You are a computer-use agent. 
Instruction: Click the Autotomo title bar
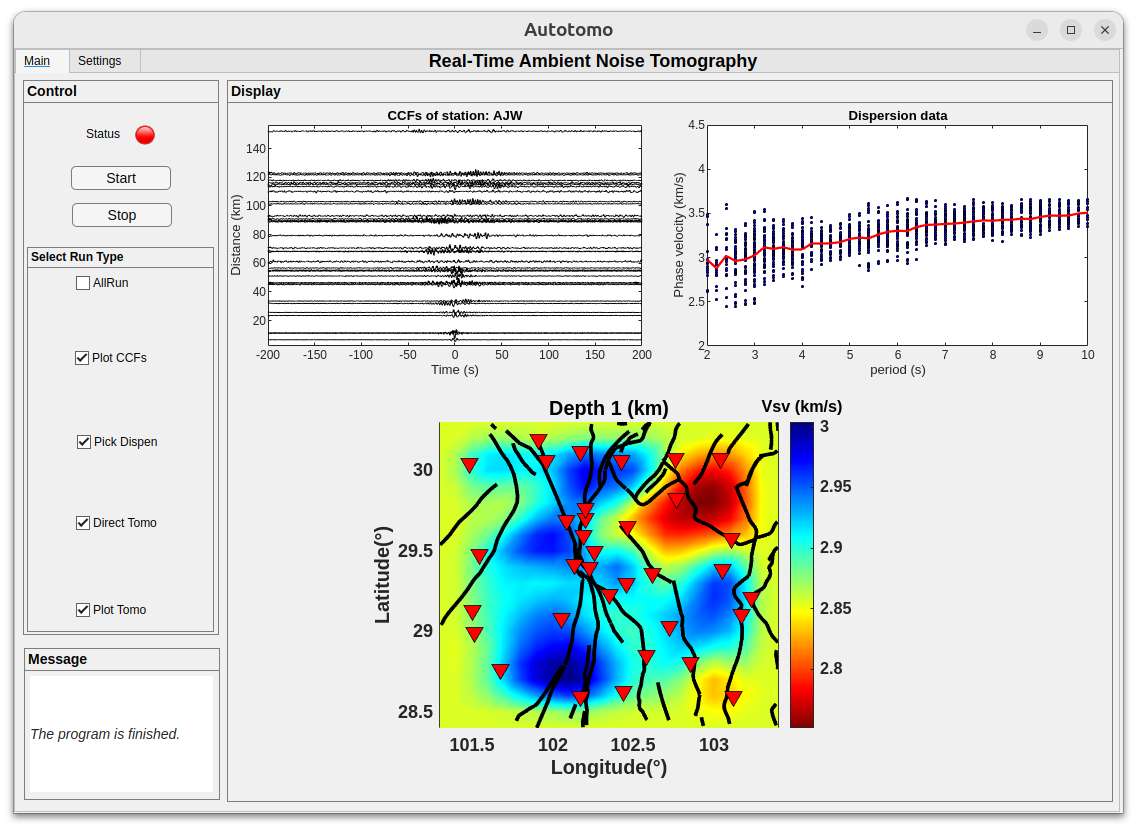pyautogui.click(x=568, y=30)
